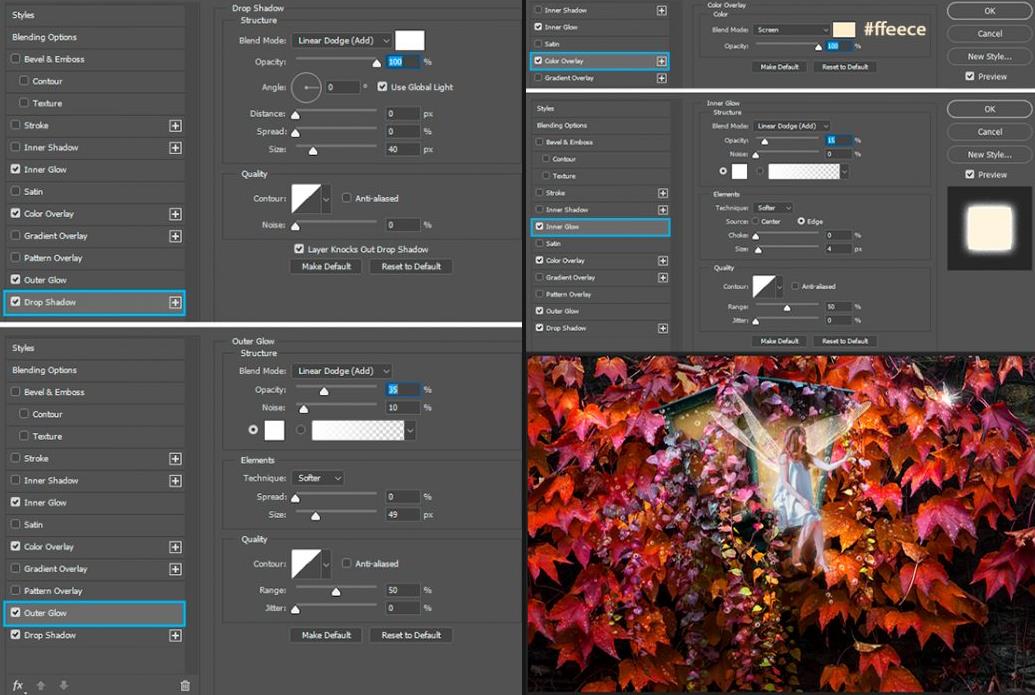Click plus icon beside Stroke in Outer Glow dialog
Screen dimensions: 1035x695
pyautogui.click(x=175, y=459)
